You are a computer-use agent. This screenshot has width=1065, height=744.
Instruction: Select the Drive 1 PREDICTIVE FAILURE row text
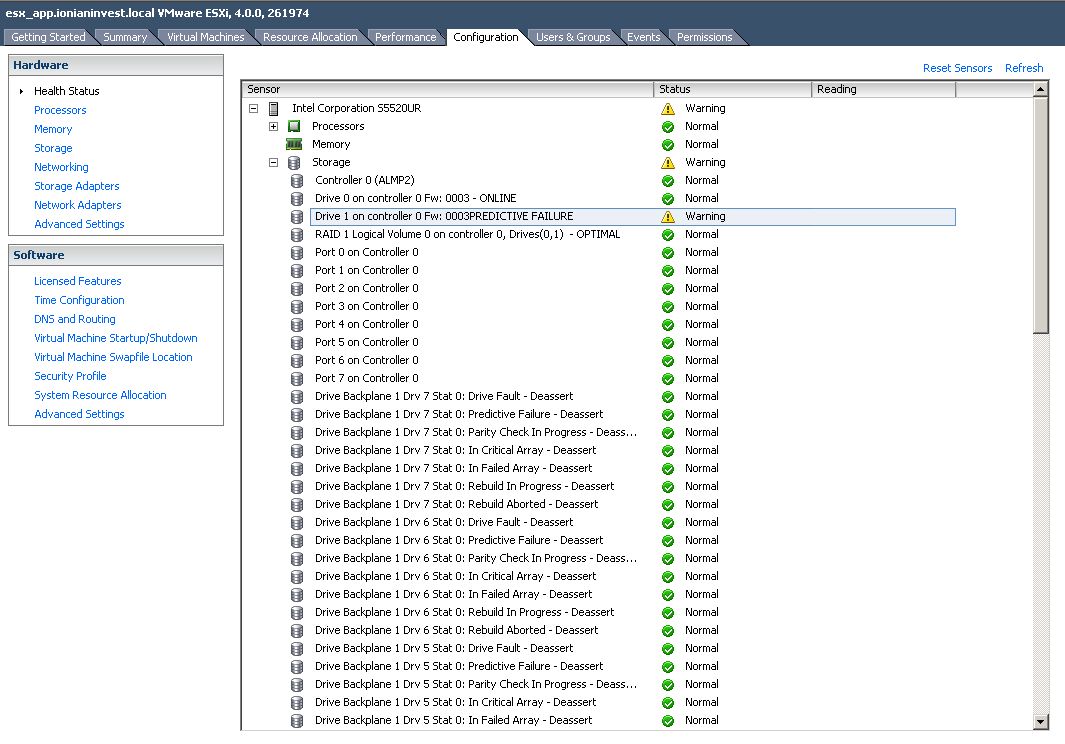(x=444, y=217)
